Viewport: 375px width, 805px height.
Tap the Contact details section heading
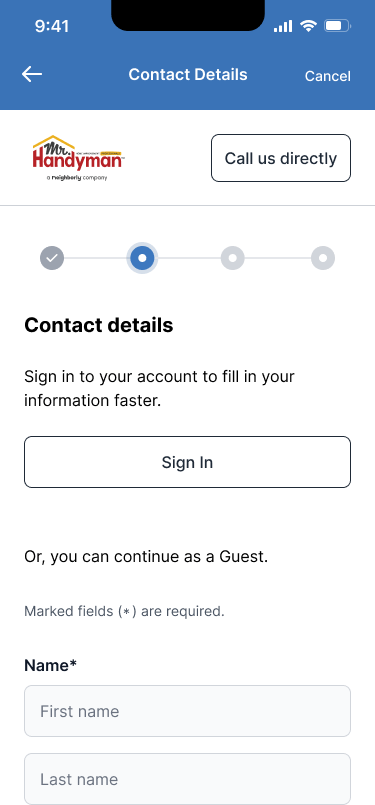click(99, 325)
